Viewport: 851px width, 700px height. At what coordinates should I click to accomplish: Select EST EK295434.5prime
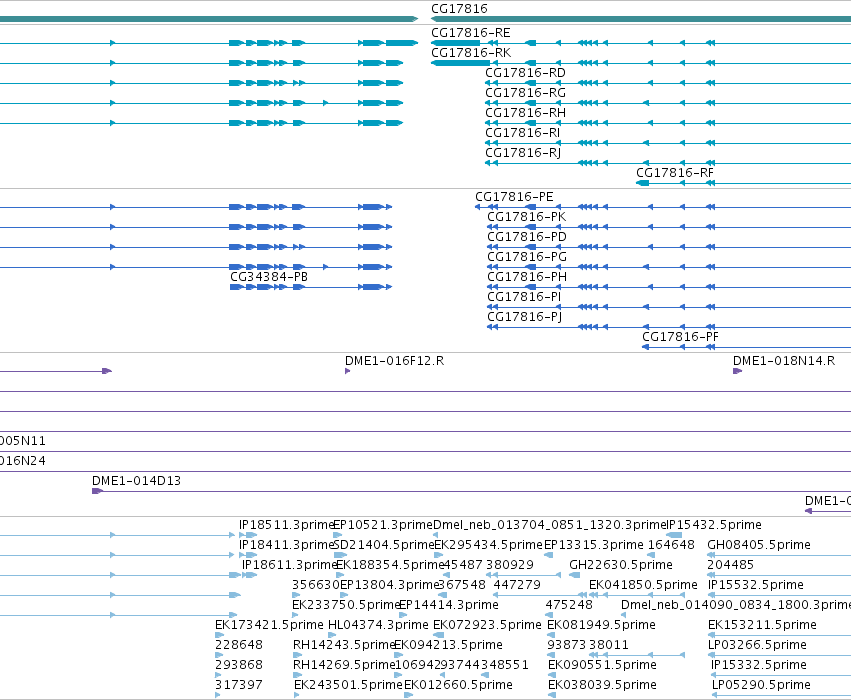(488, 545)
